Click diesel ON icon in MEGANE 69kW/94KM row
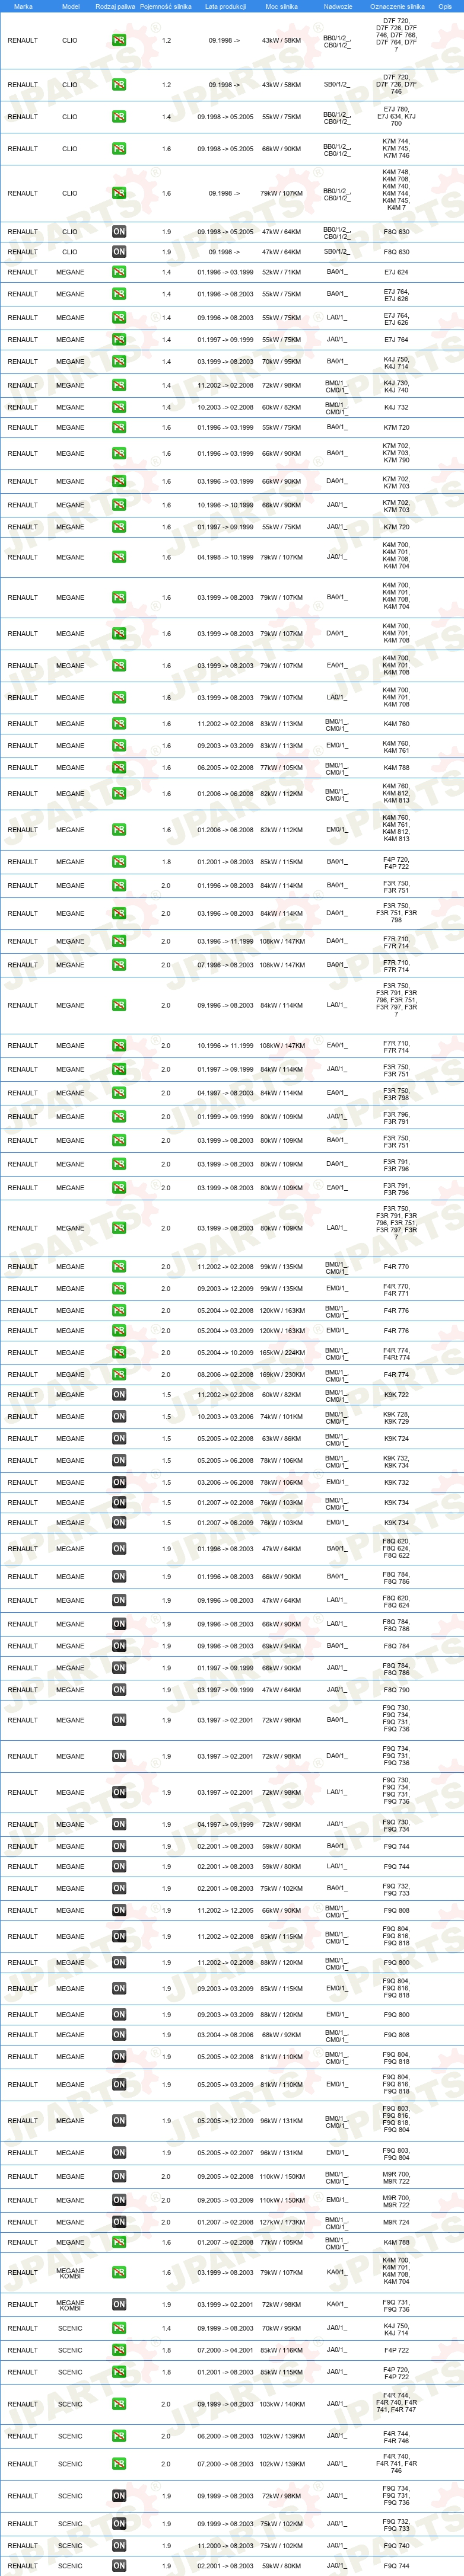 [x=119, y=1646]
